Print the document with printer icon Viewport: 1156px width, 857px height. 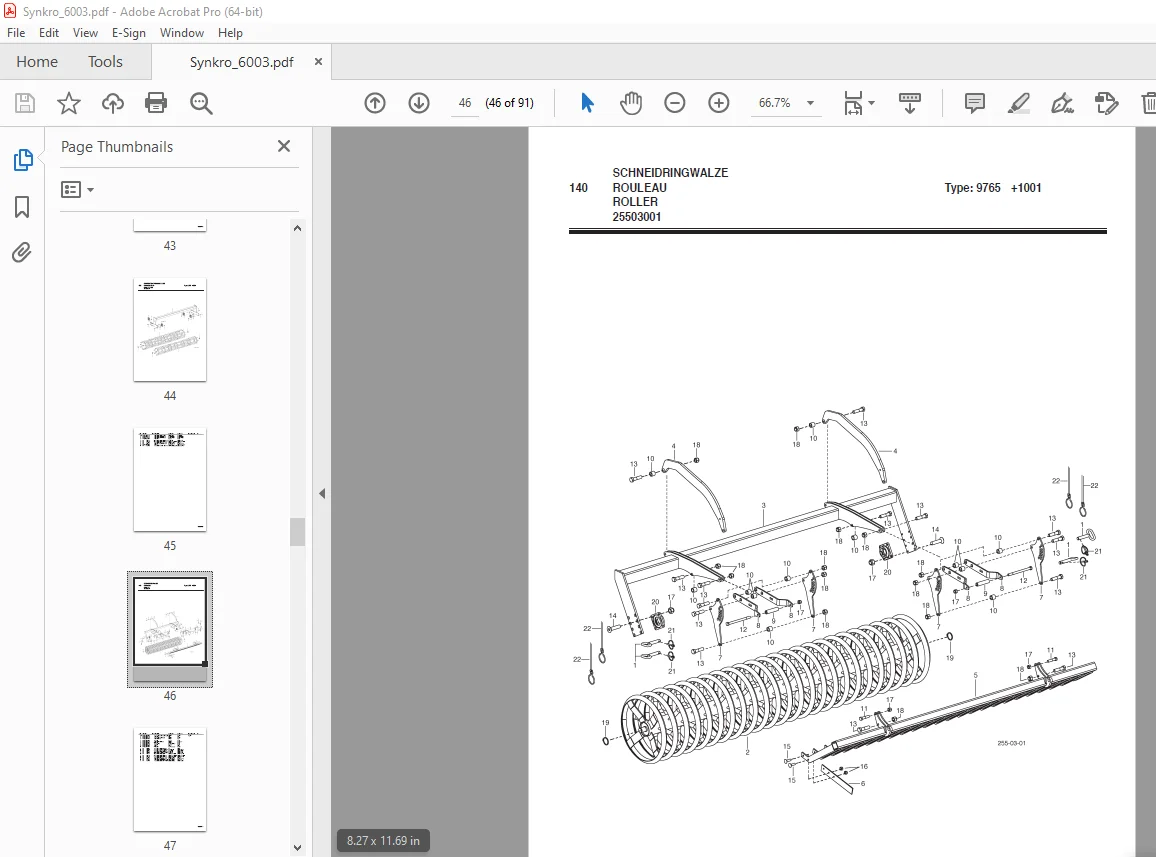pos(156,103)
